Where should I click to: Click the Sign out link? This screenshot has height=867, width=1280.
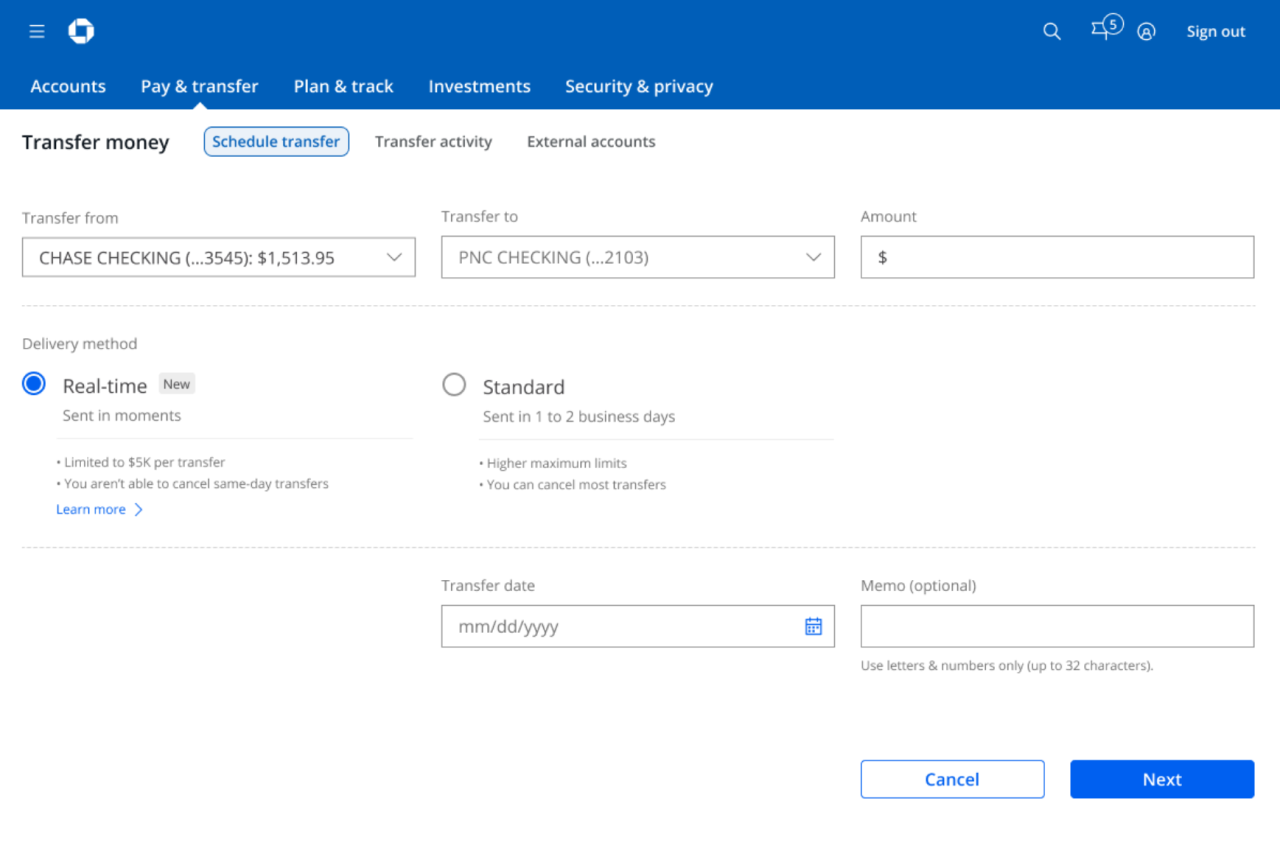click(x=1216, y=32)
